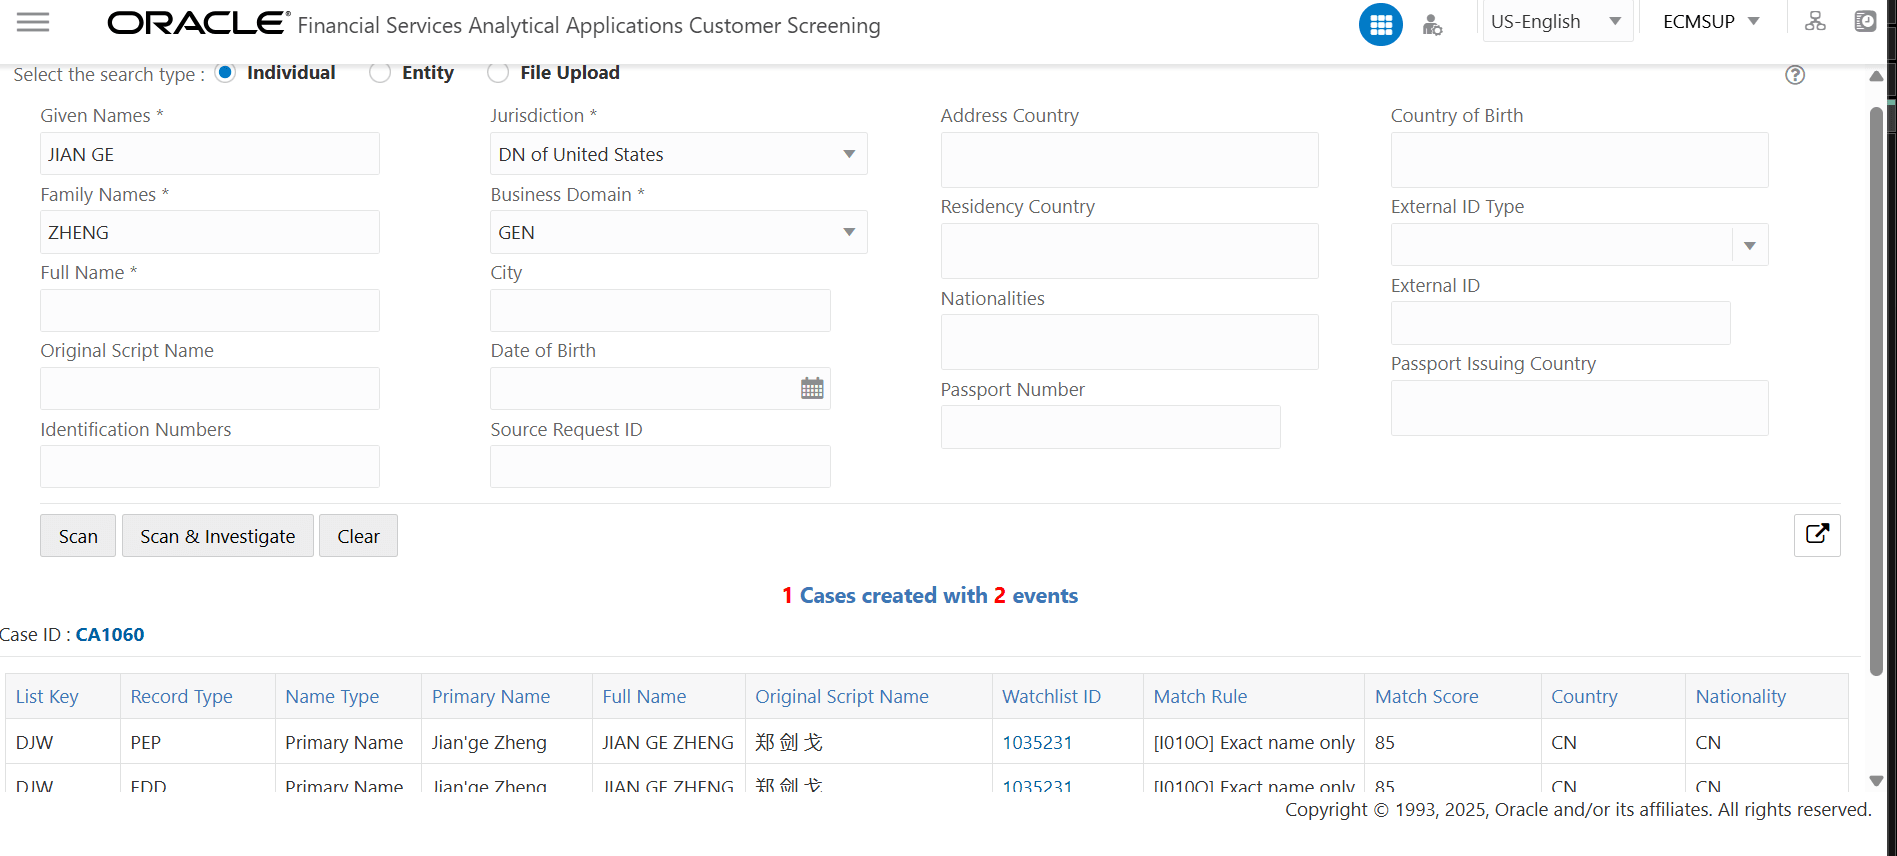Open the Business Domain dropdown

pos(849,232)
